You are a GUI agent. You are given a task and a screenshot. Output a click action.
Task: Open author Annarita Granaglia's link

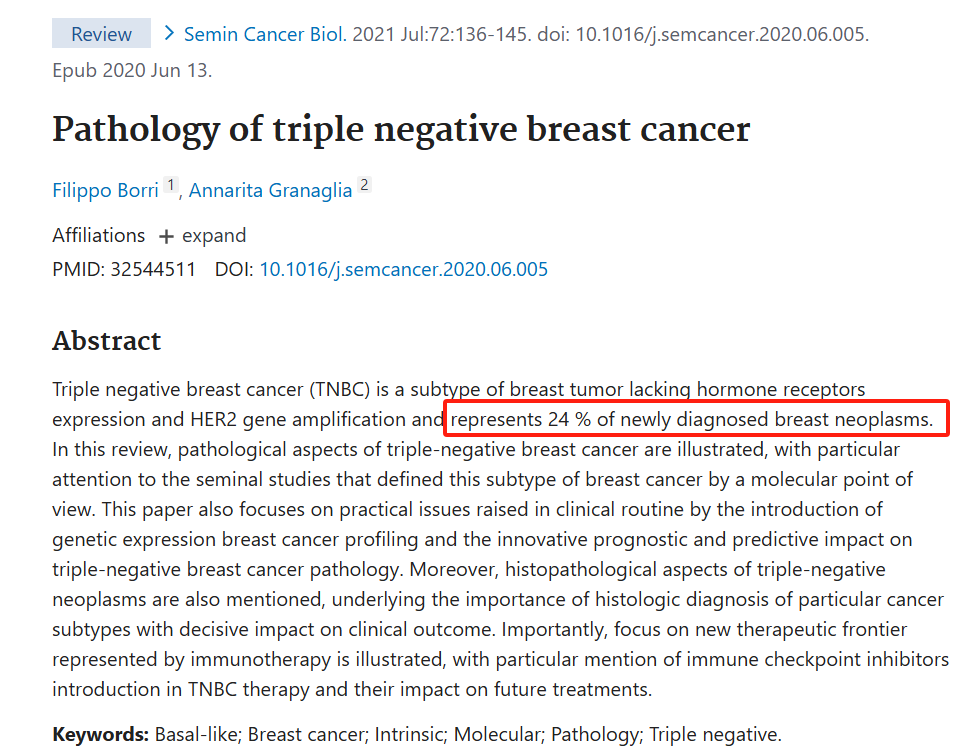pyautogui.click(x=270, y=190)
